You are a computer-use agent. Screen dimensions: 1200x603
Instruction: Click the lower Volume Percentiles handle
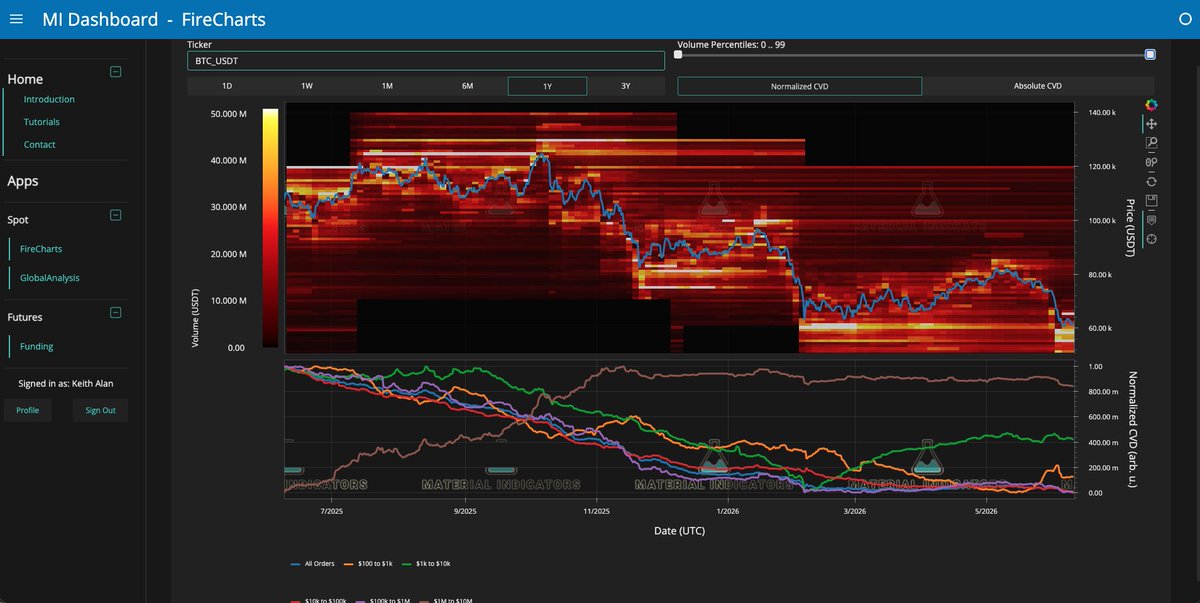pyautogui.click(x=678, y=55)
